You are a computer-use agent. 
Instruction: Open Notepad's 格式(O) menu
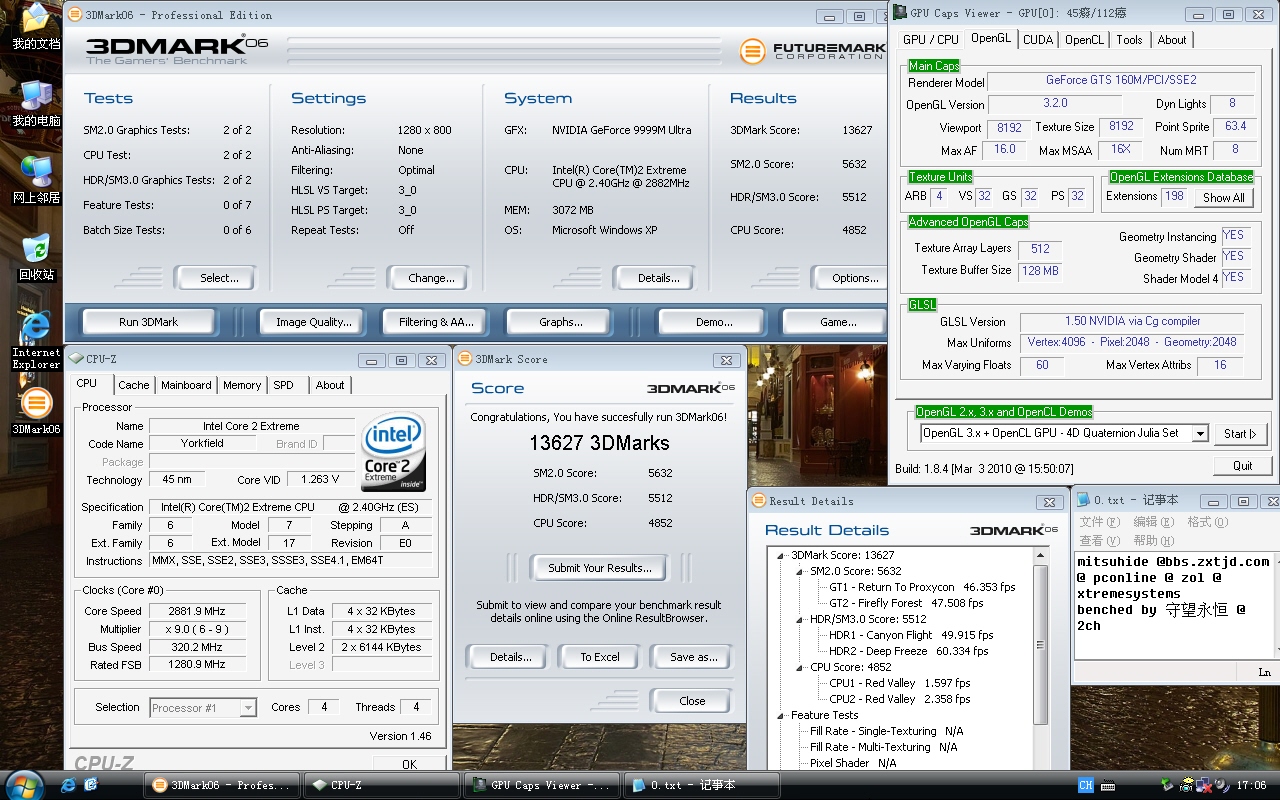(1206, 522)
